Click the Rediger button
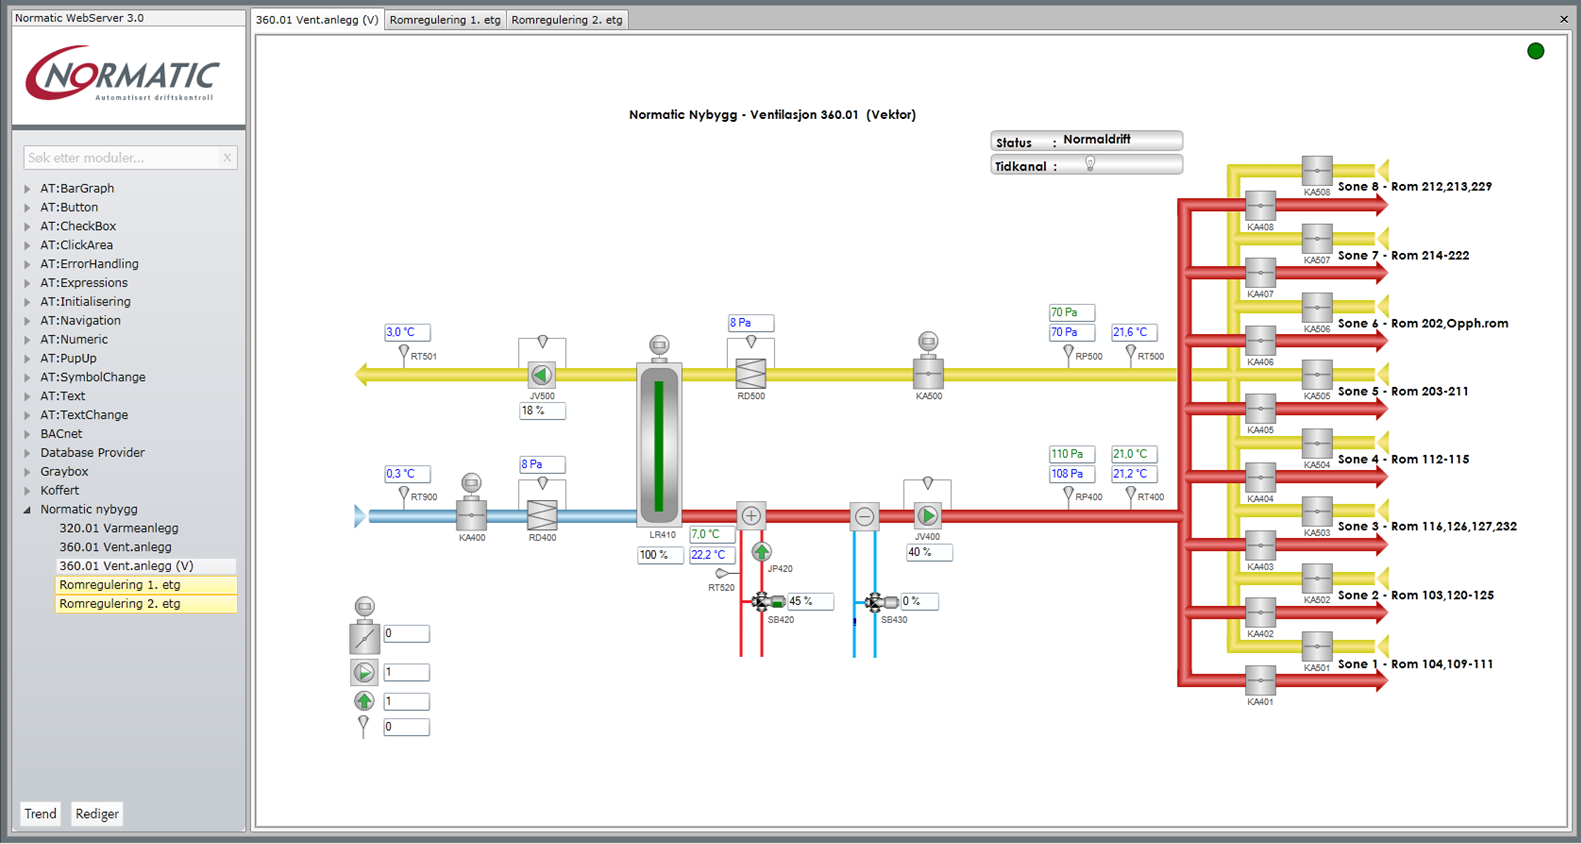Image resolution: width=1581 pixels, height=844 pixels. click(x=97, y=814)
